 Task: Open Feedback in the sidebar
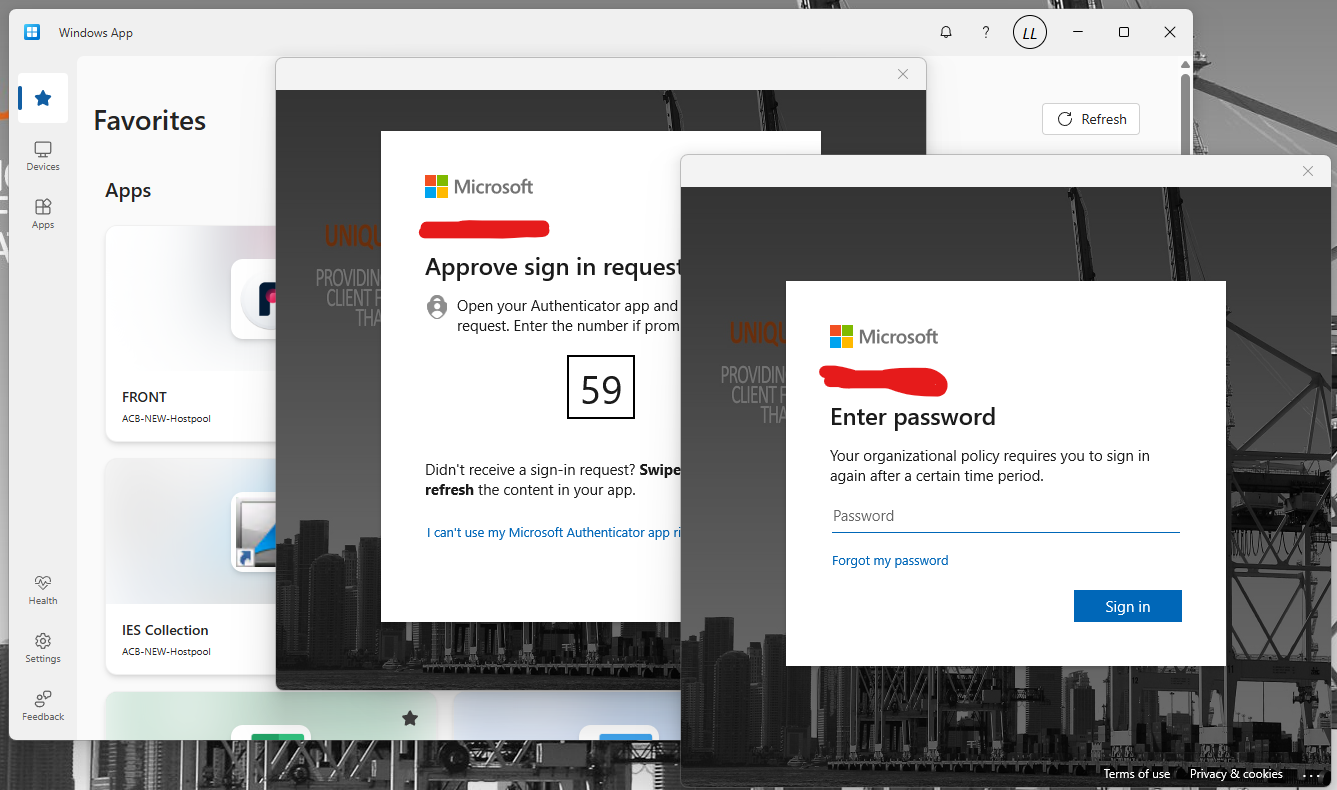43,706
